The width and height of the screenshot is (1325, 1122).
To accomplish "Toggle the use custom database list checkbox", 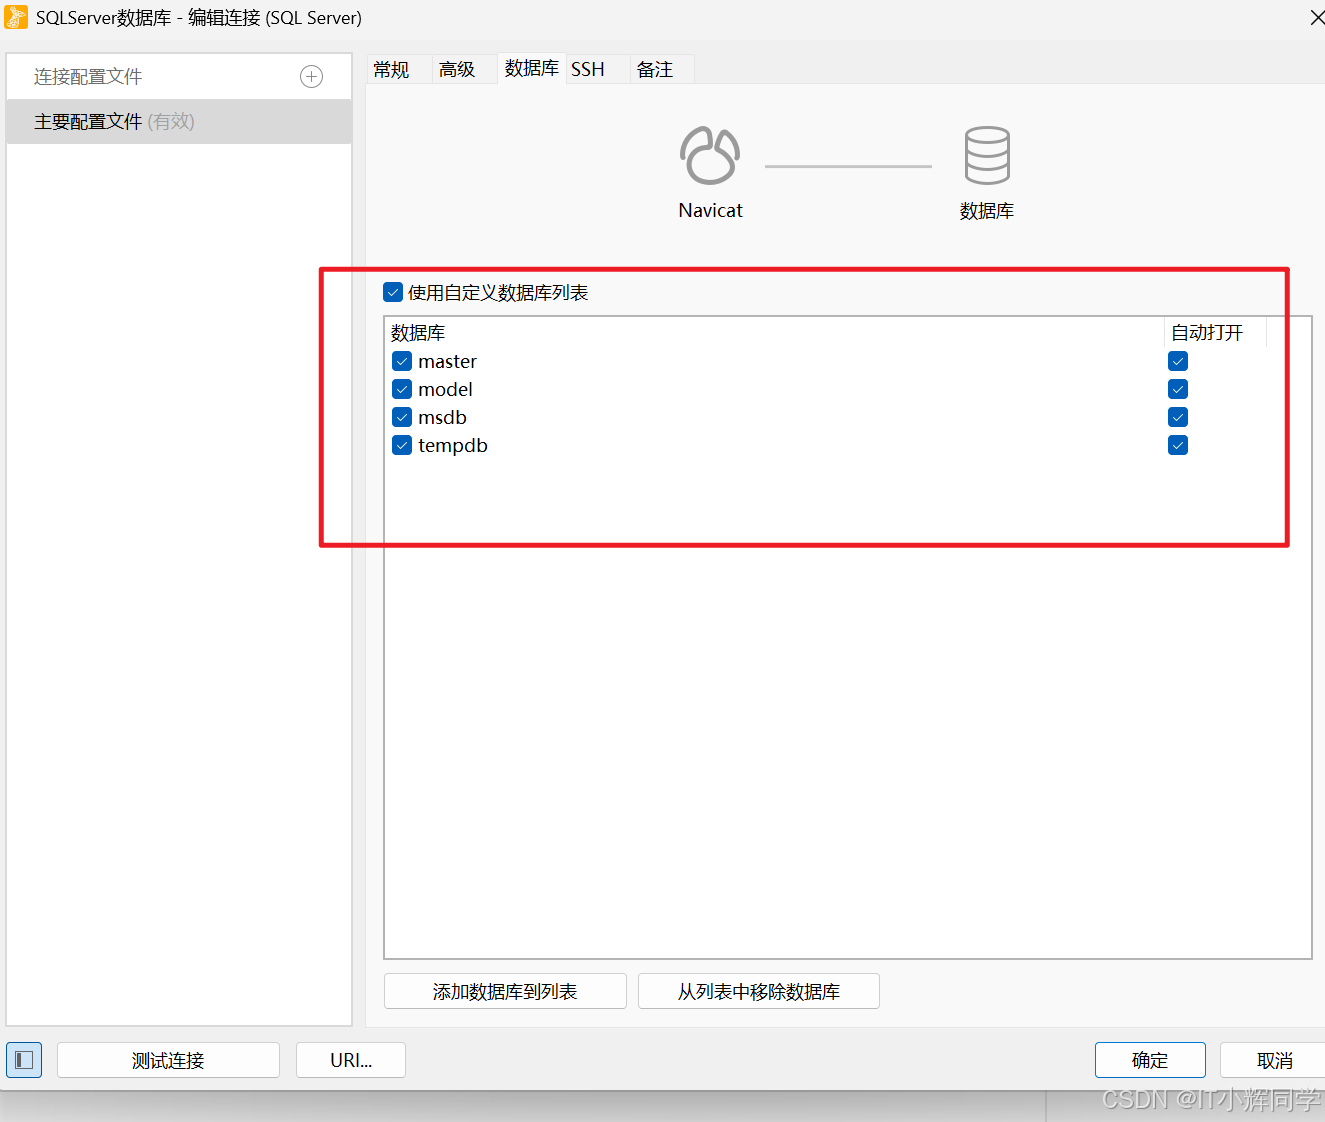I will 393,292.
